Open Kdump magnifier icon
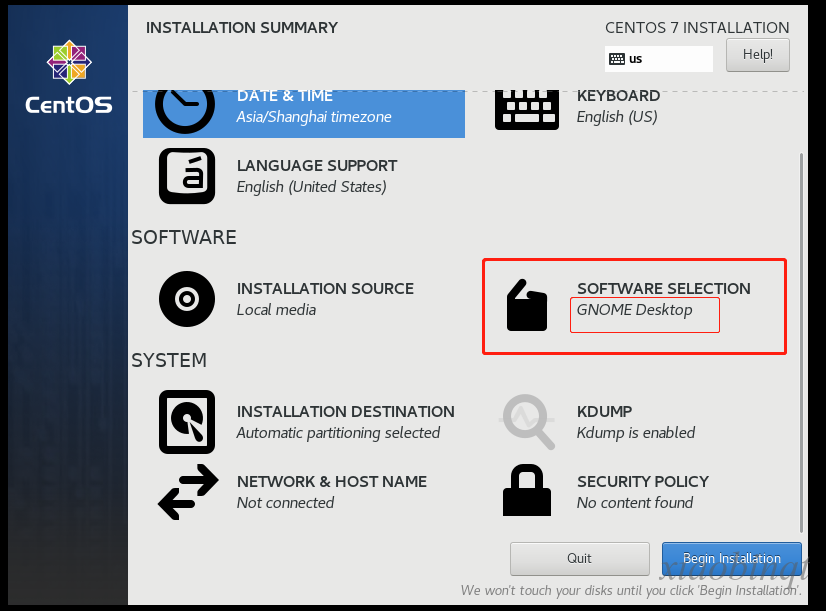 click(527, 422)
